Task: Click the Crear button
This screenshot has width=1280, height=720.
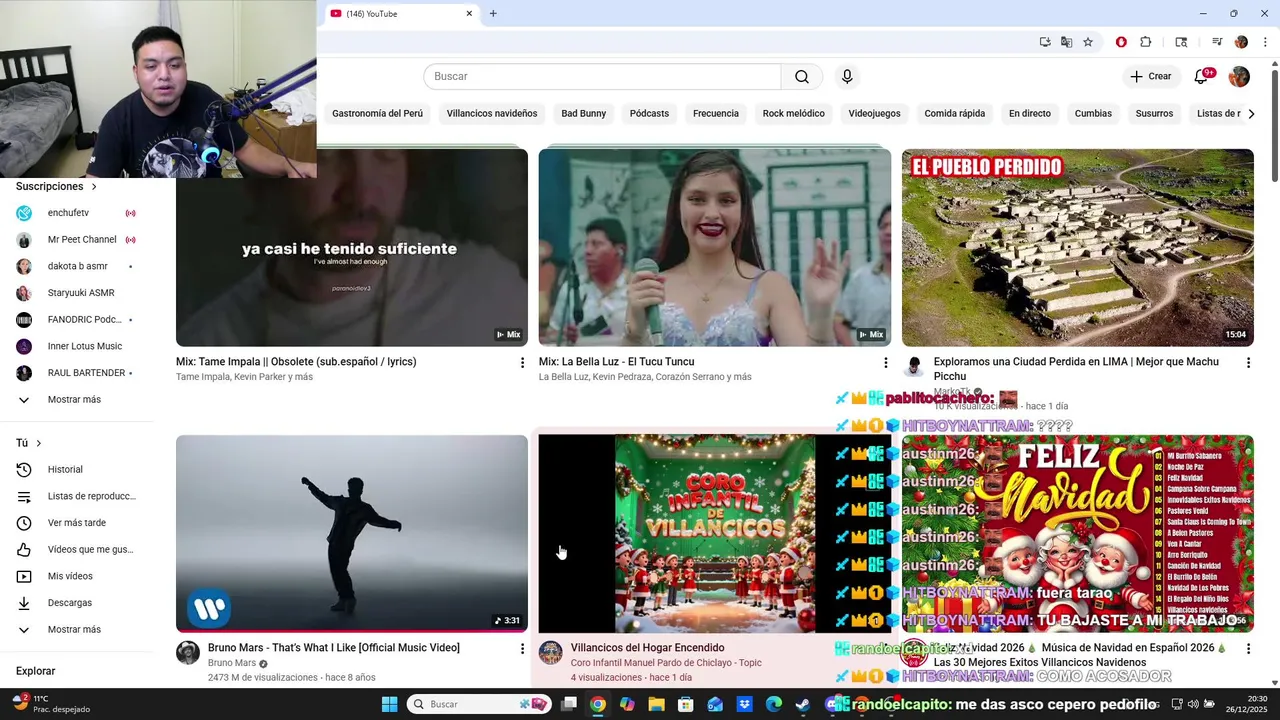Action: 1150,77
